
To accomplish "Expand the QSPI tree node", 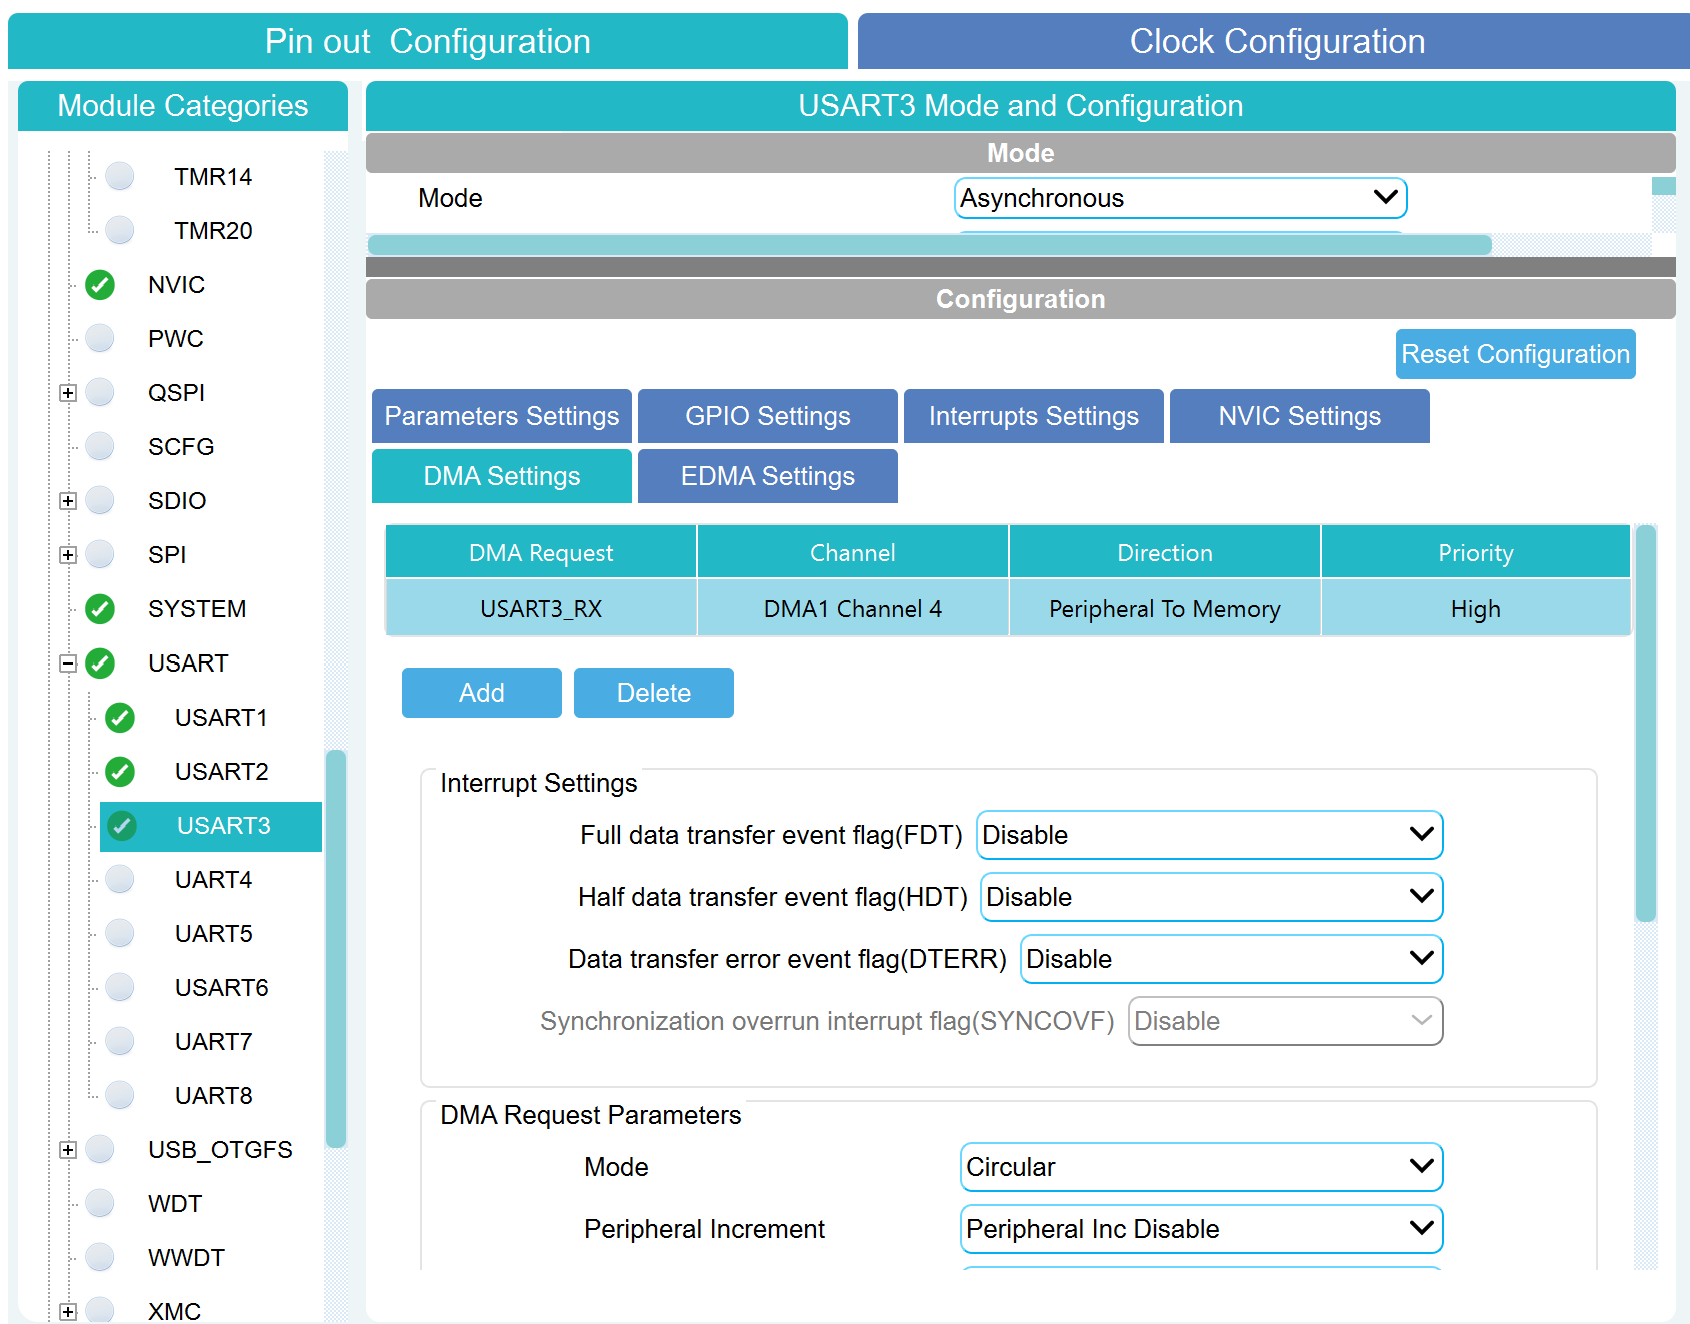I will [68, 393].
